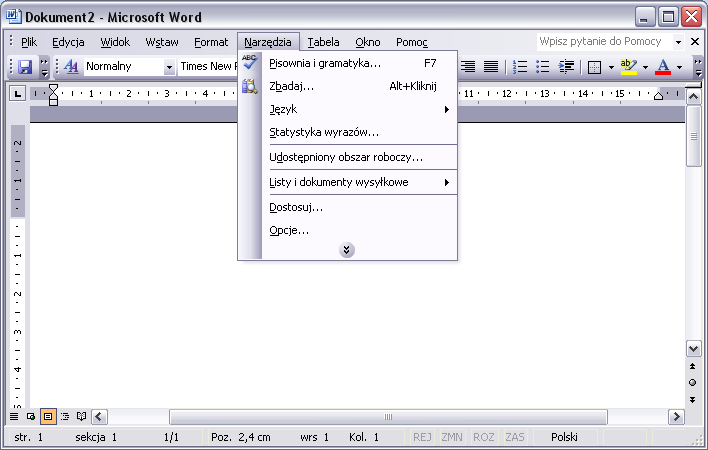
Task: Click the Word document icon in title bar
Action: (x=14, y=16)
